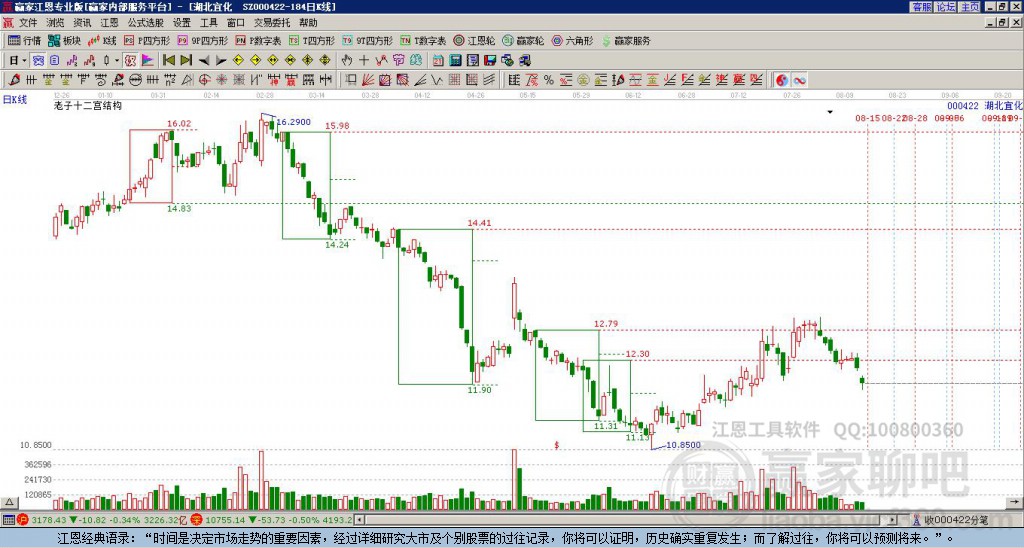Toggle the yin-yang icon button
Viewport: 1024px width, 548px height.
(782, 80)
